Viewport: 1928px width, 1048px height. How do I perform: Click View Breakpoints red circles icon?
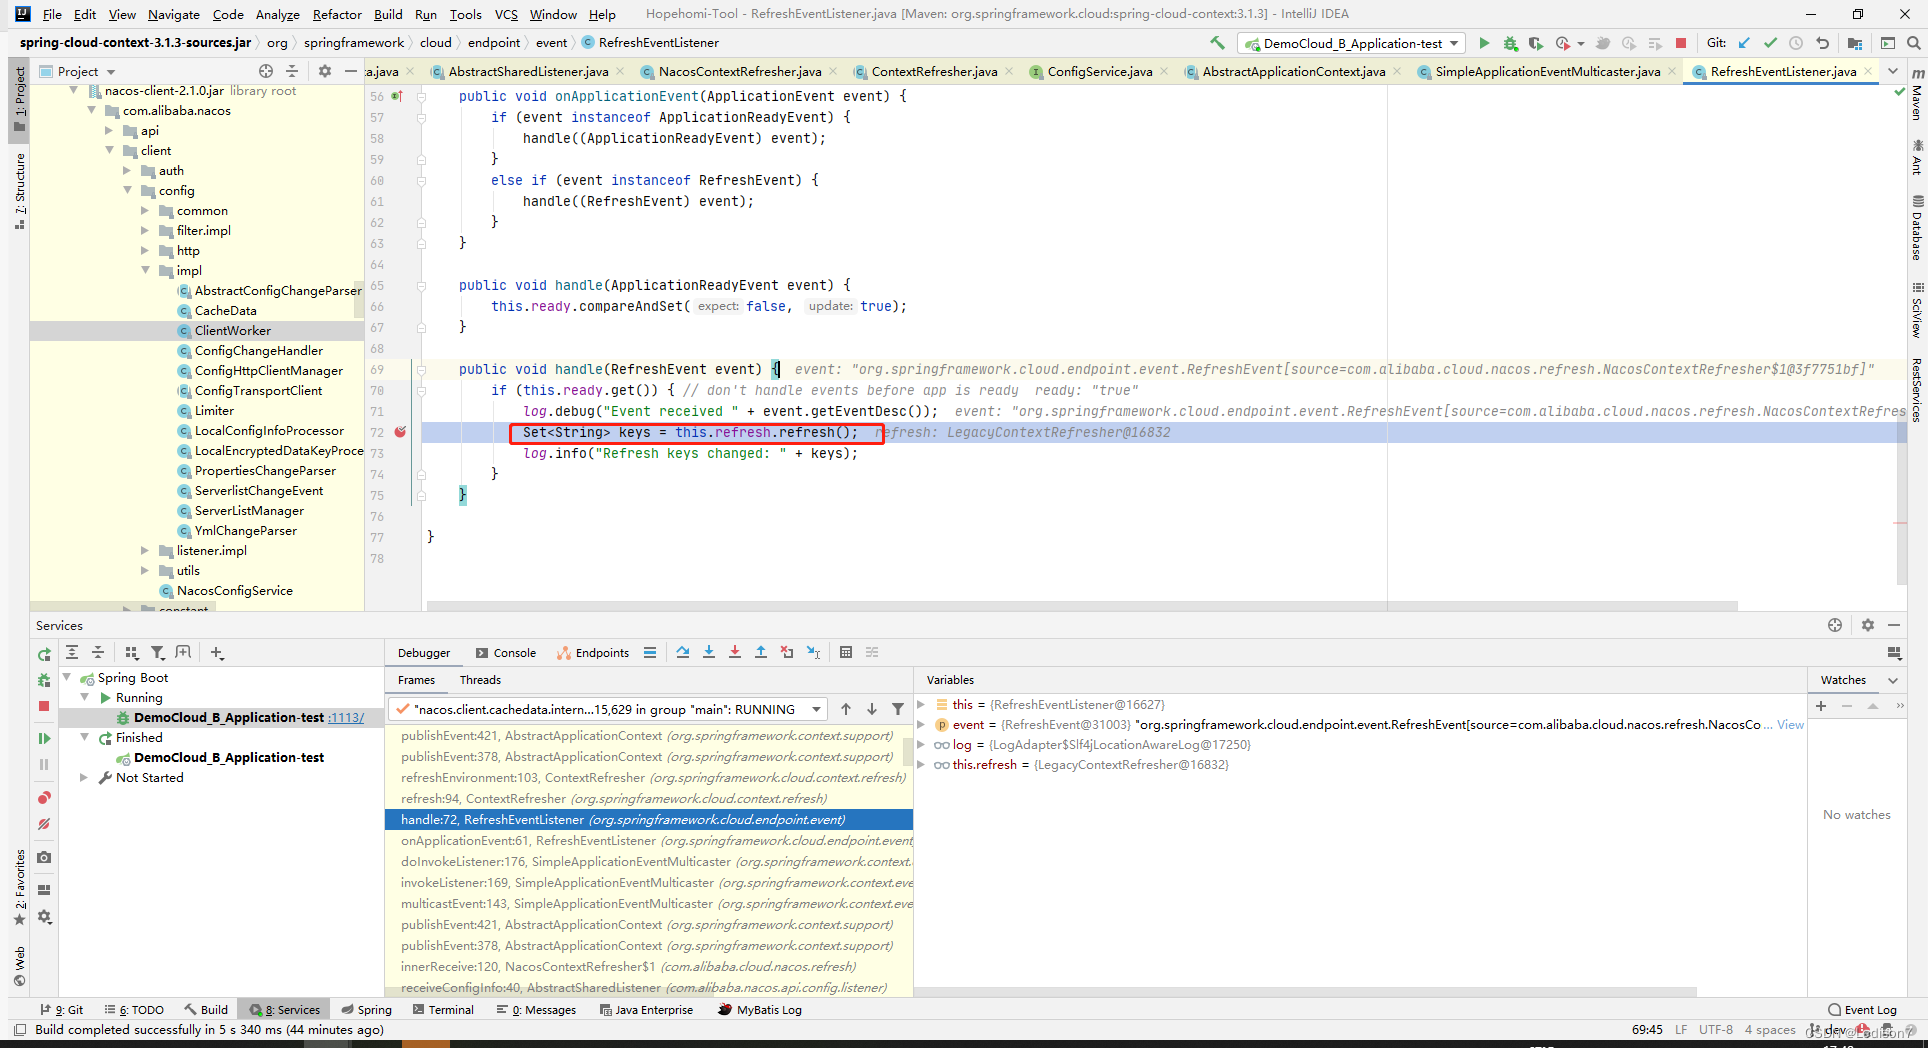click(44, 797)
